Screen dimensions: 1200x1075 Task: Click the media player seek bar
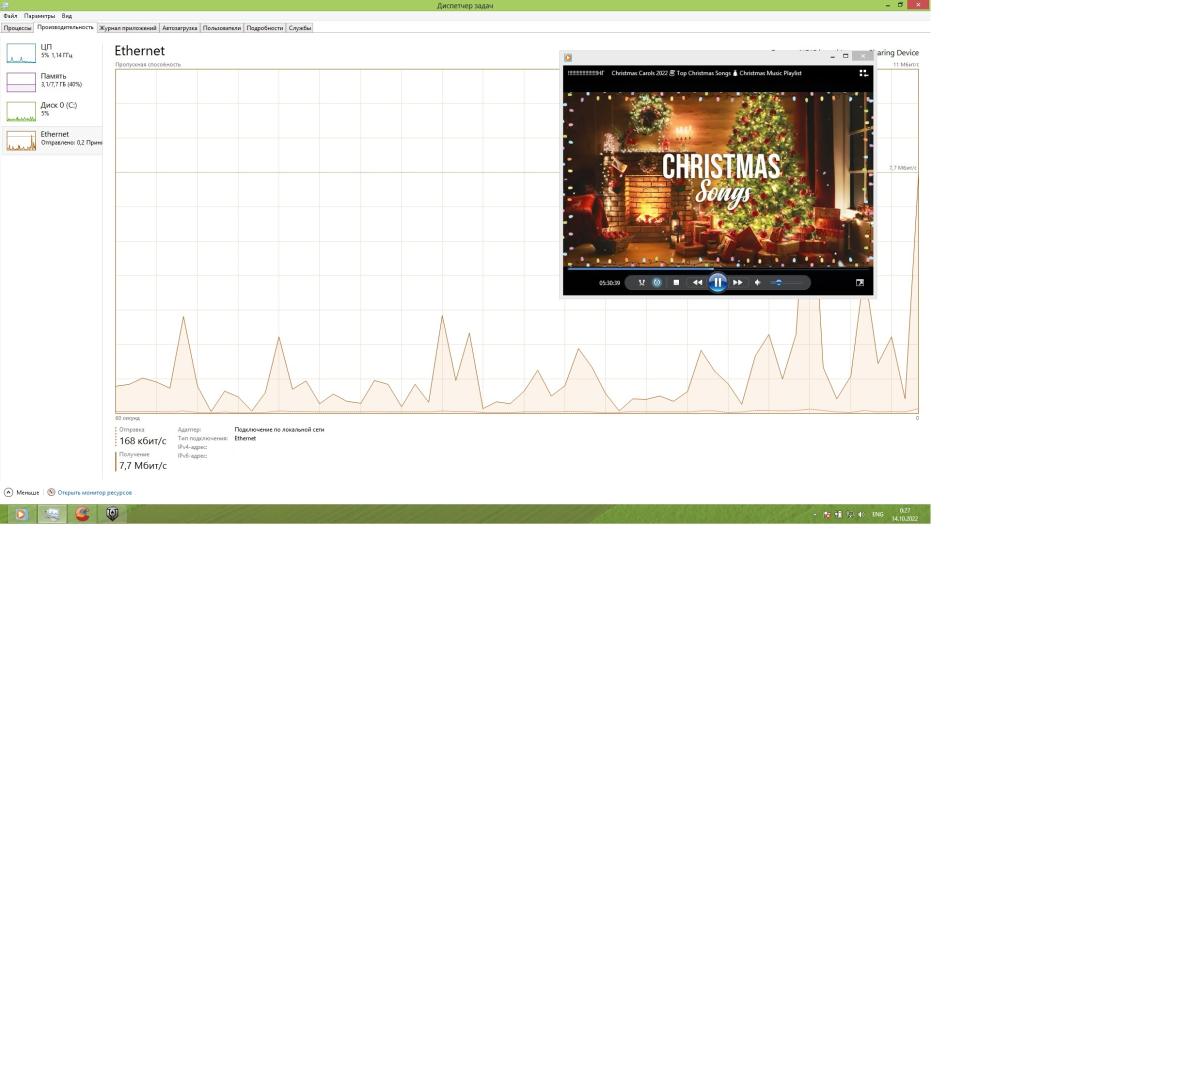(x=718, y=268)
